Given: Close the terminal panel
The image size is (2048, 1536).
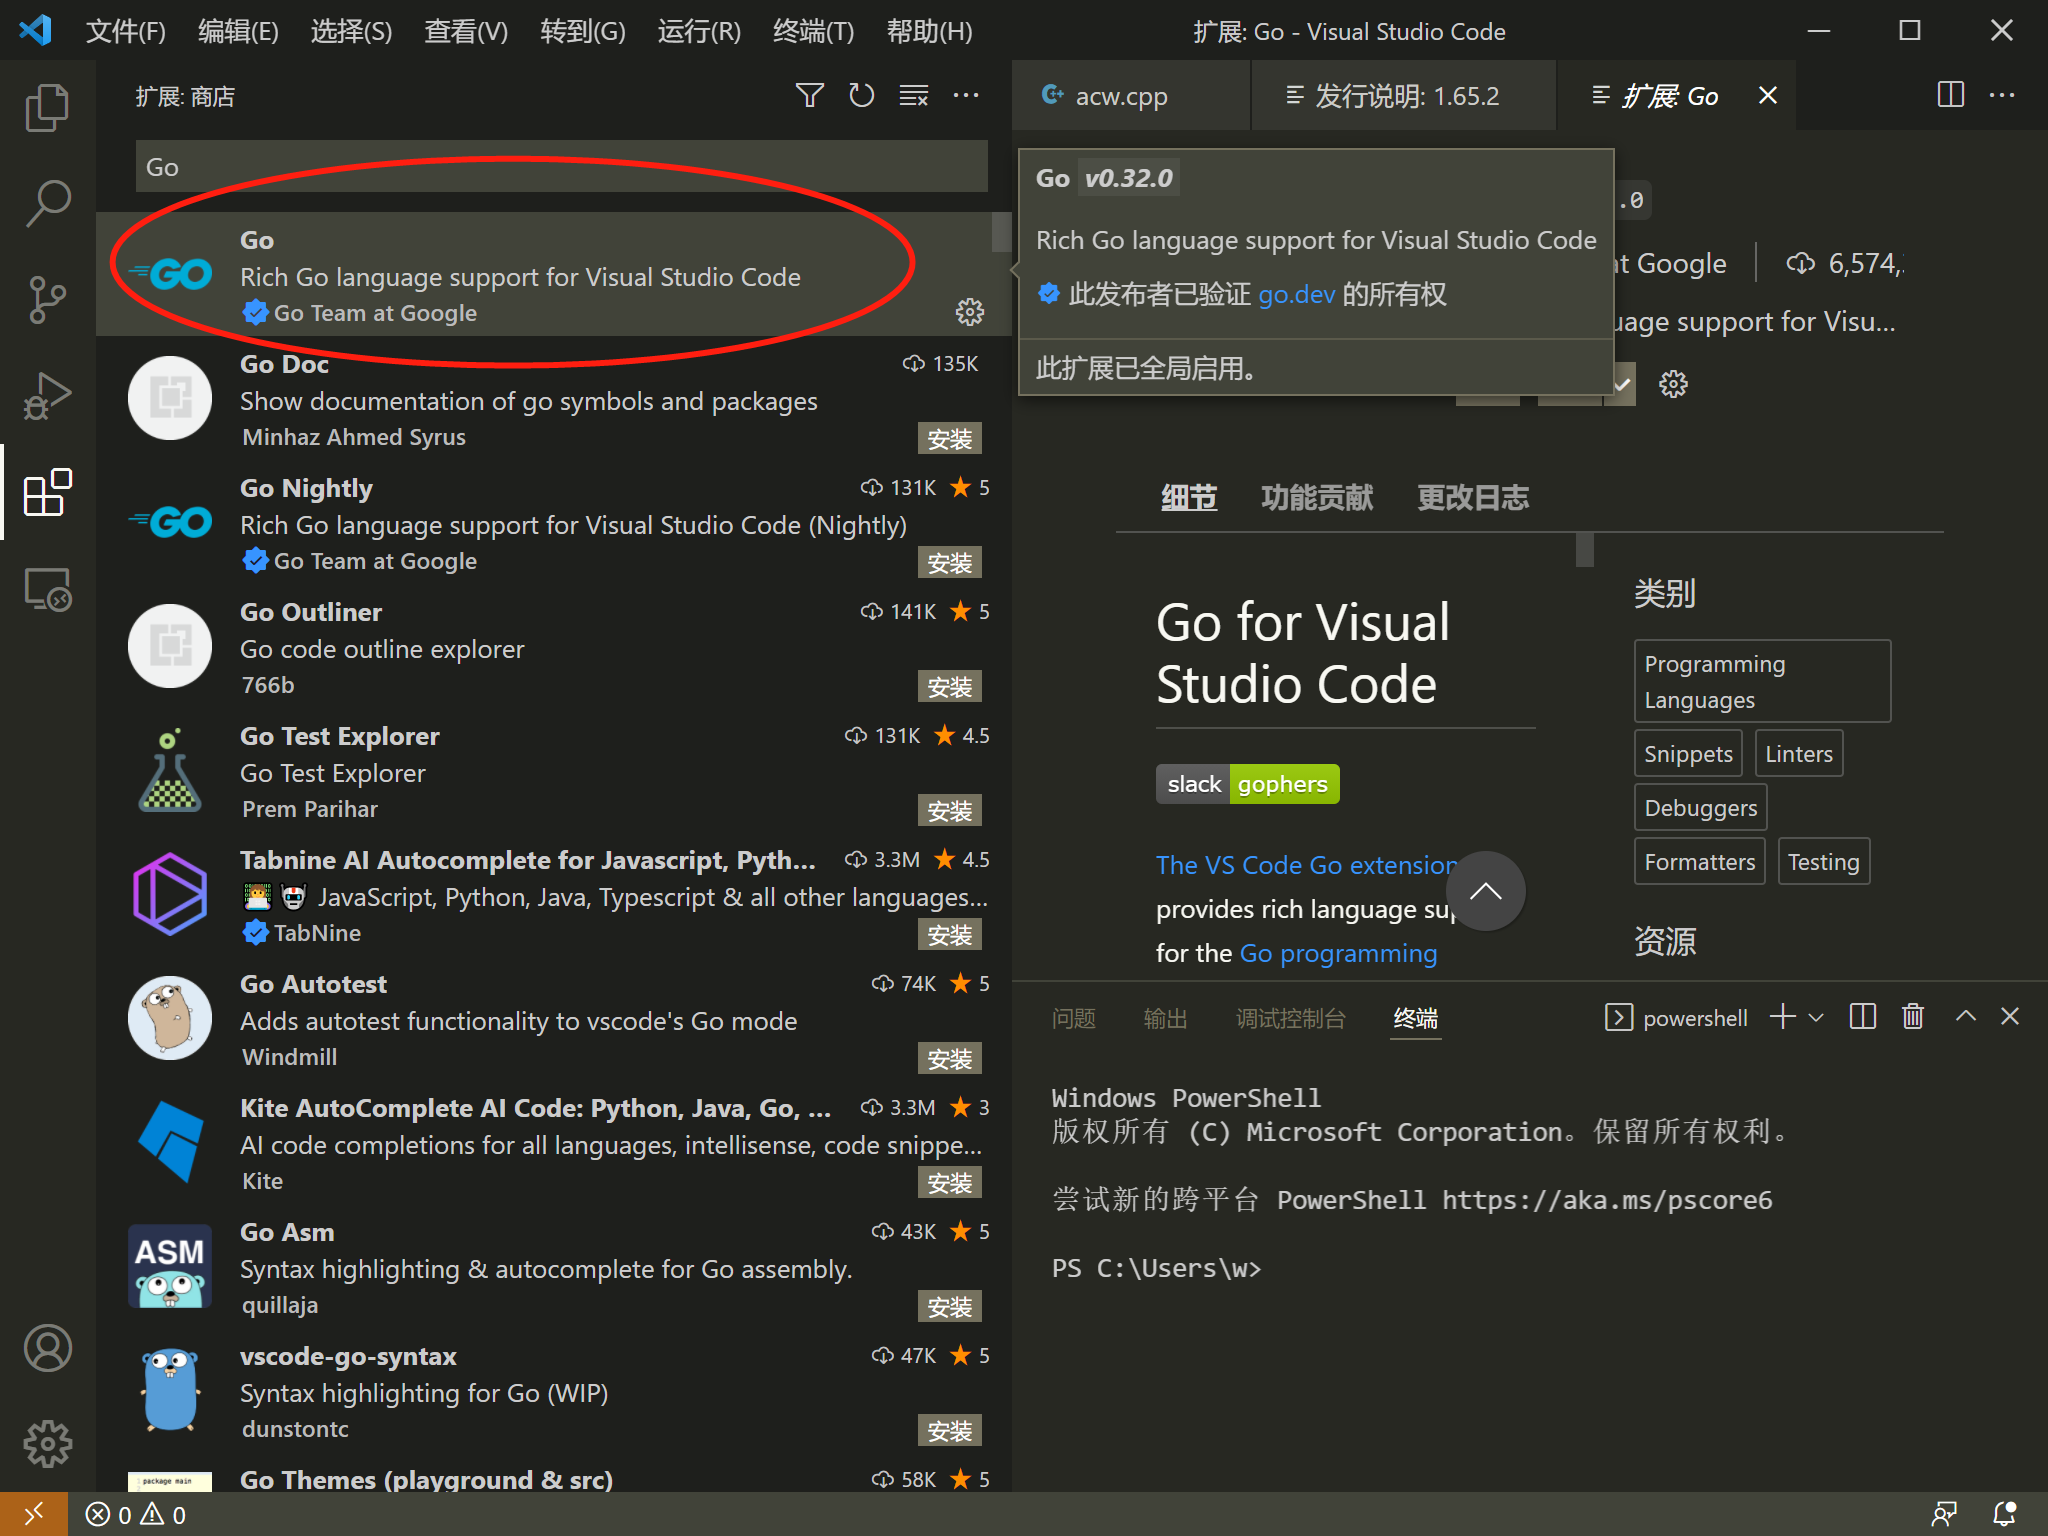Looking at the screenshot, I should coord(2010,1017).
